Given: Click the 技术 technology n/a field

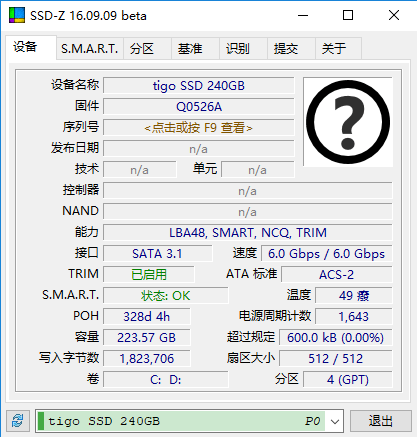Looking at the screenshot, I should [140, 170].
